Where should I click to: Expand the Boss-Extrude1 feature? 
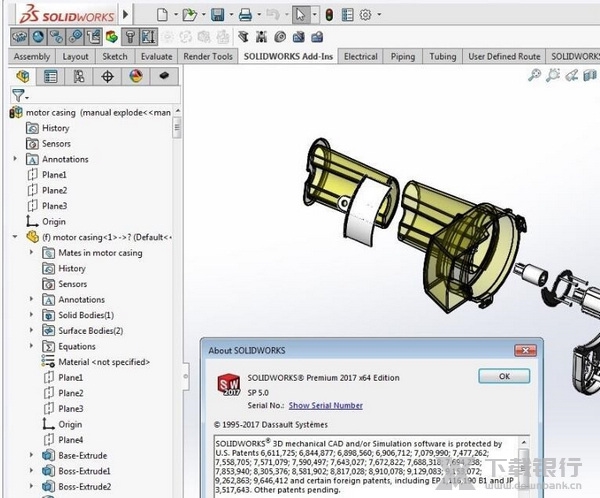click(x=31, y=470)
